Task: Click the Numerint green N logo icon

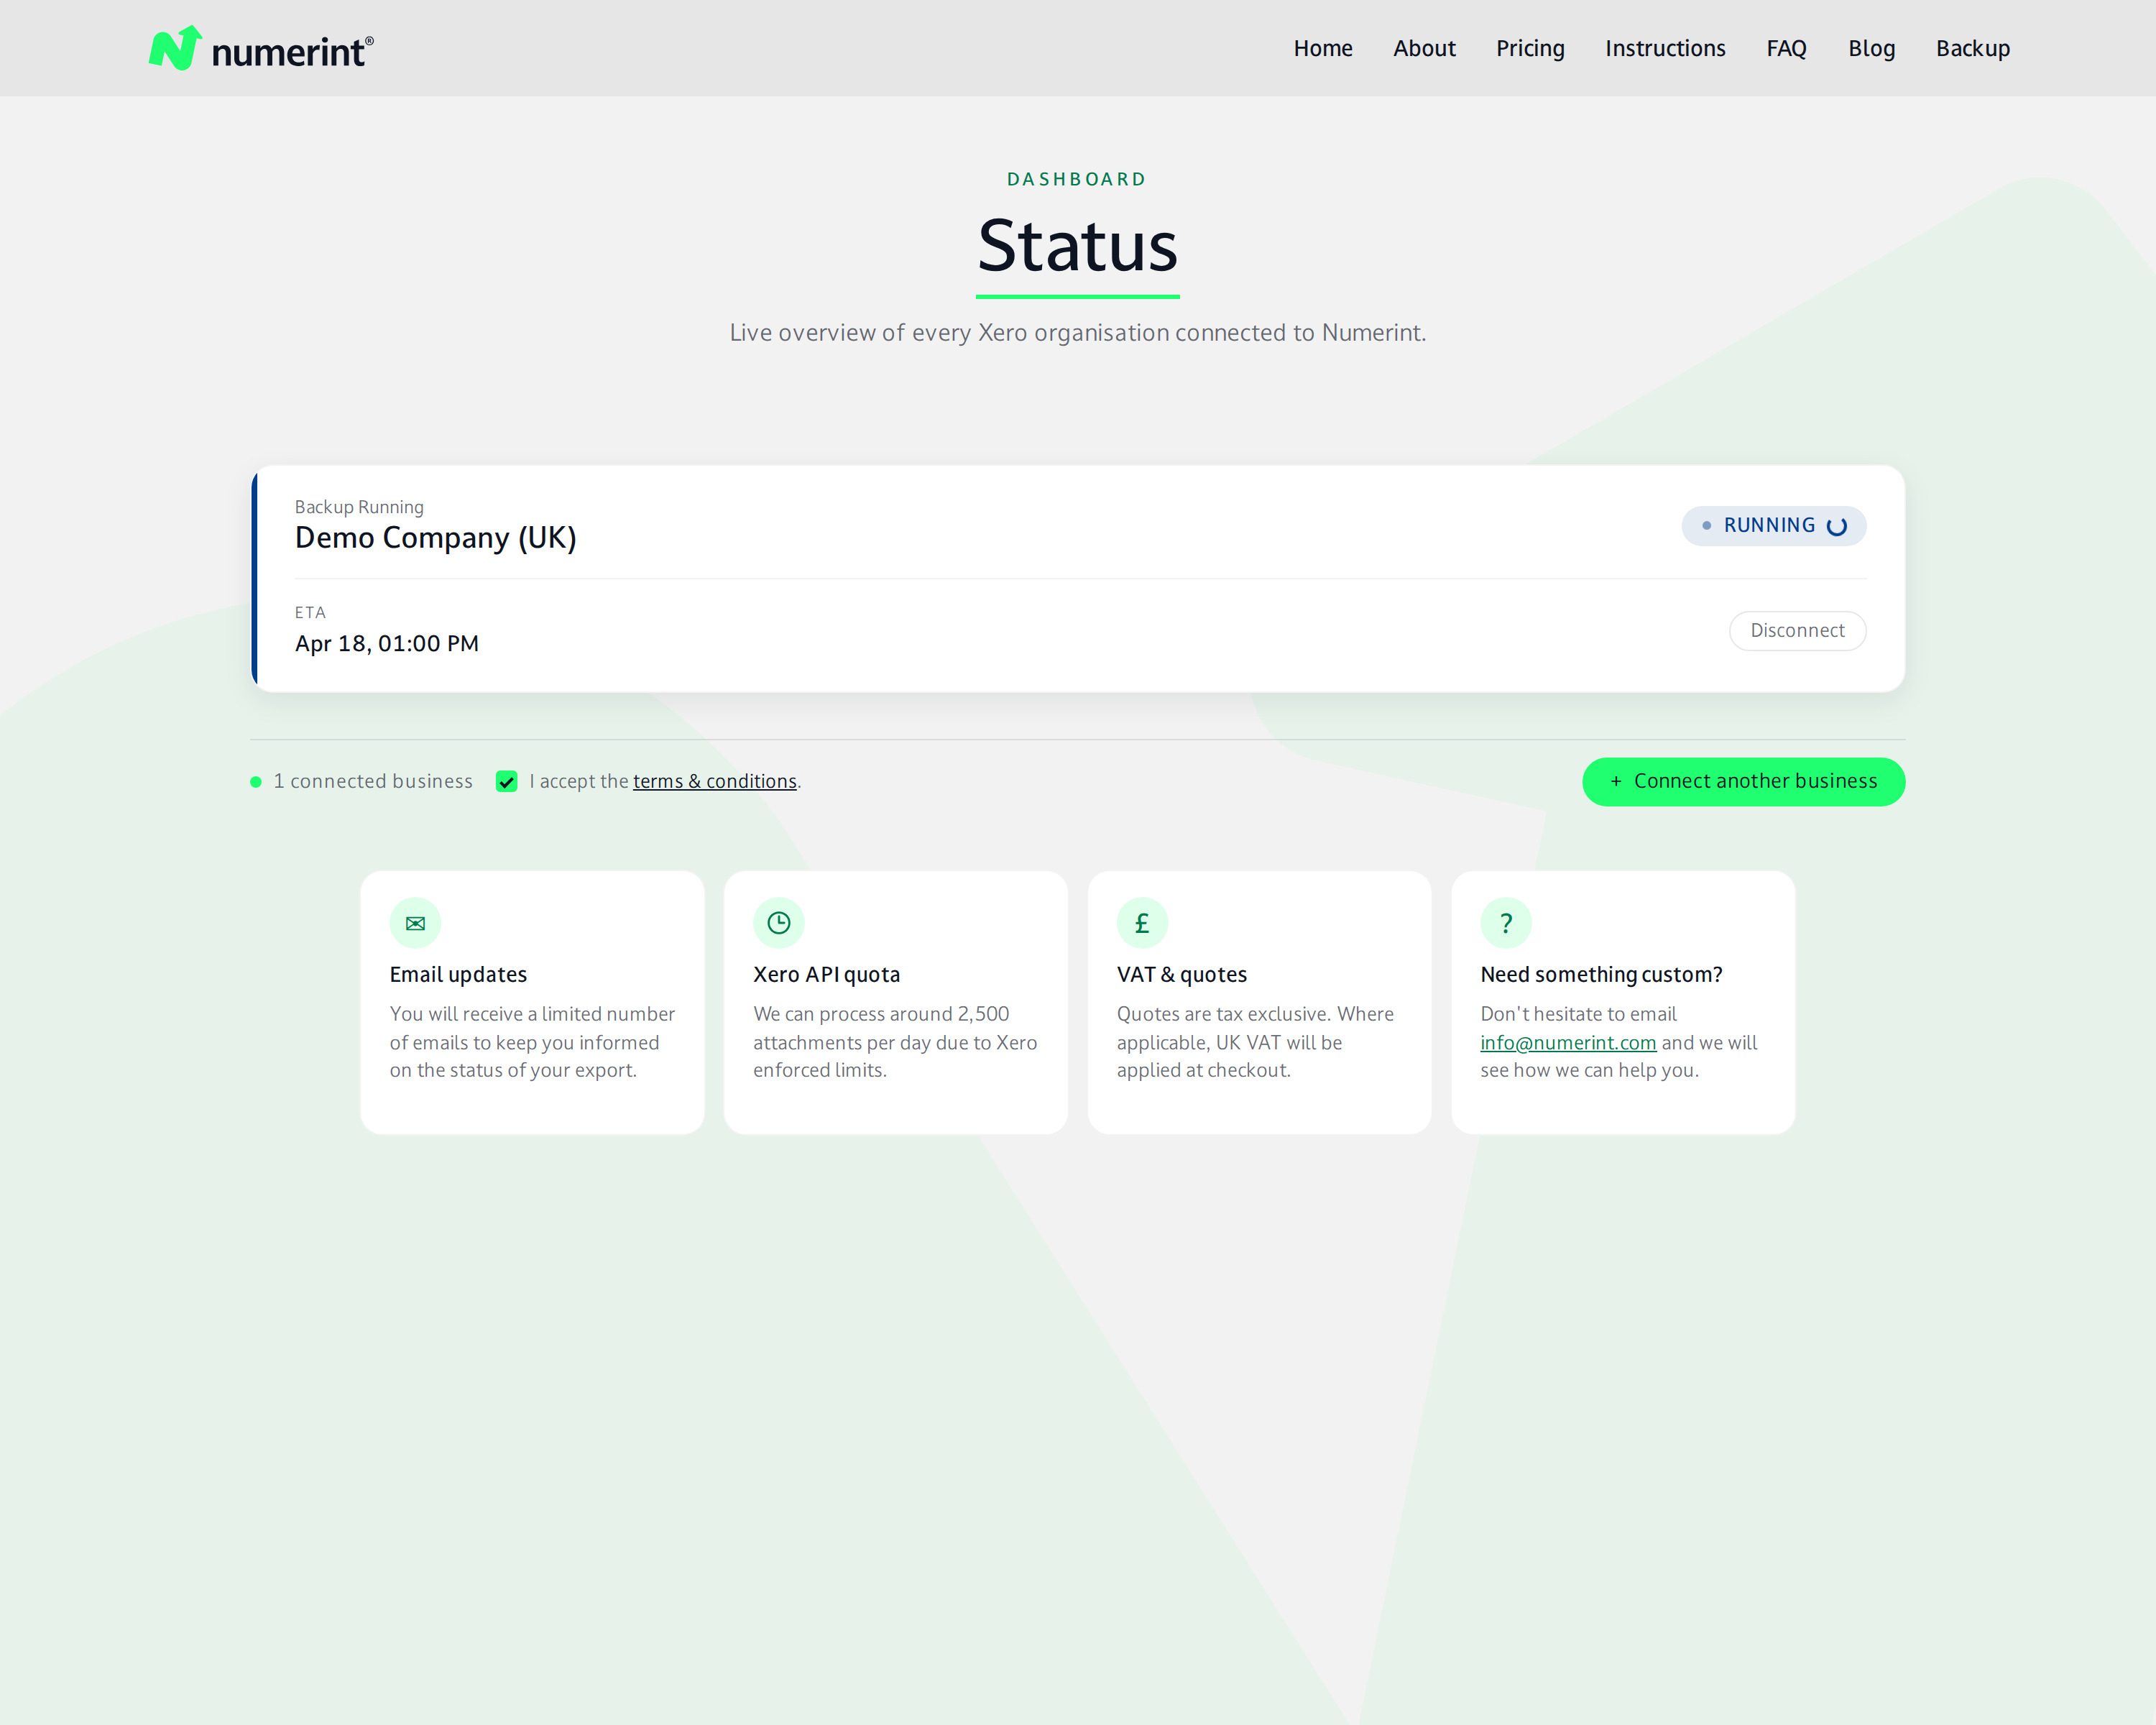Action: [175, 48]
